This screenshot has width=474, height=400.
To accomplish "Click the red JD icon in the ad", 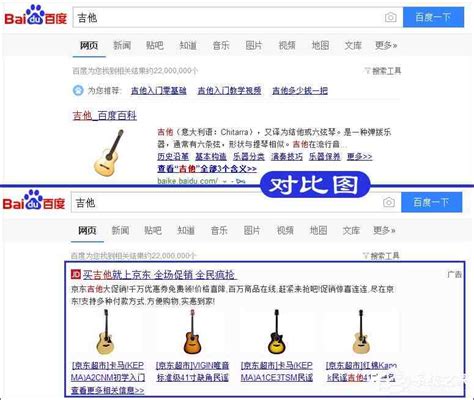I will coord(76,275).
